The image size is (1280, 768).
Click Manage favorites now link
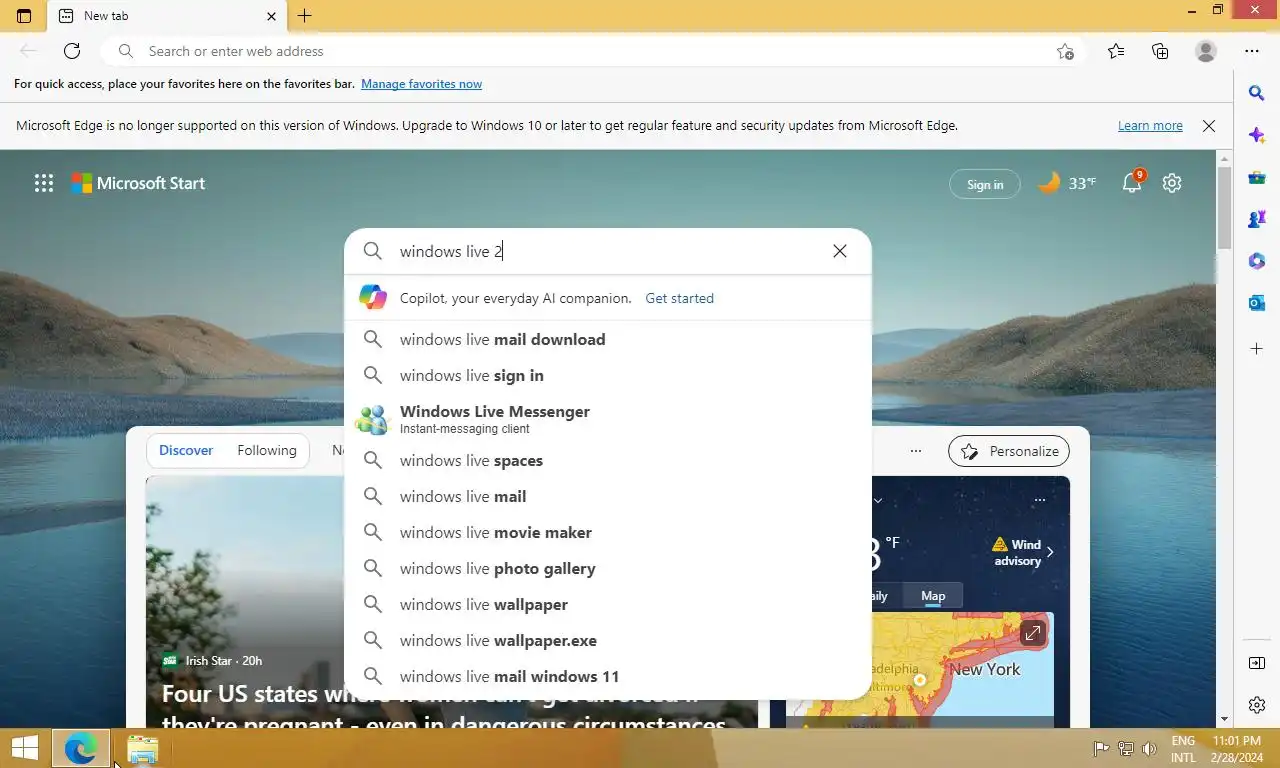click(421, 84)
